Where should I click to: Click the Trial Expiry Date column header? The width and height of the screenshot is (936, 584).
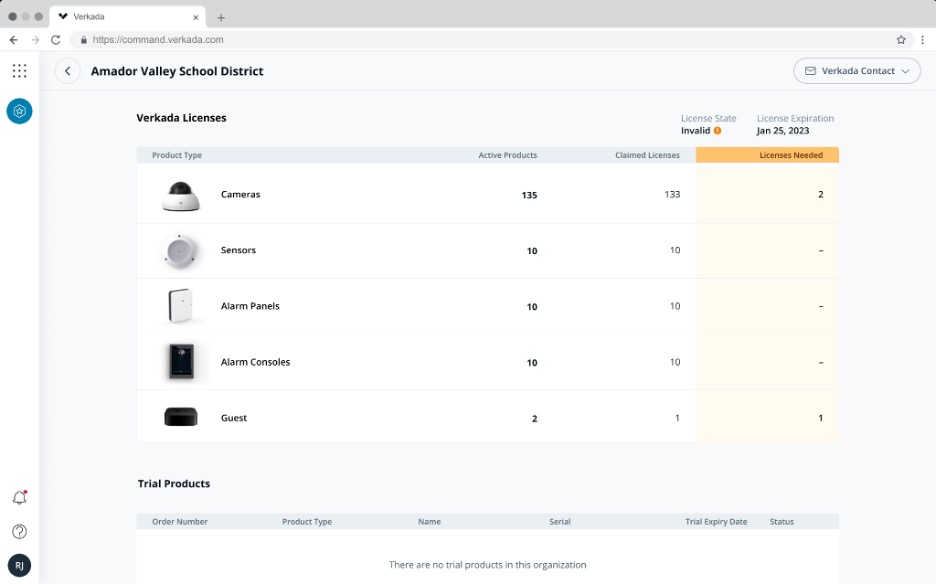[x=716, y=521]
